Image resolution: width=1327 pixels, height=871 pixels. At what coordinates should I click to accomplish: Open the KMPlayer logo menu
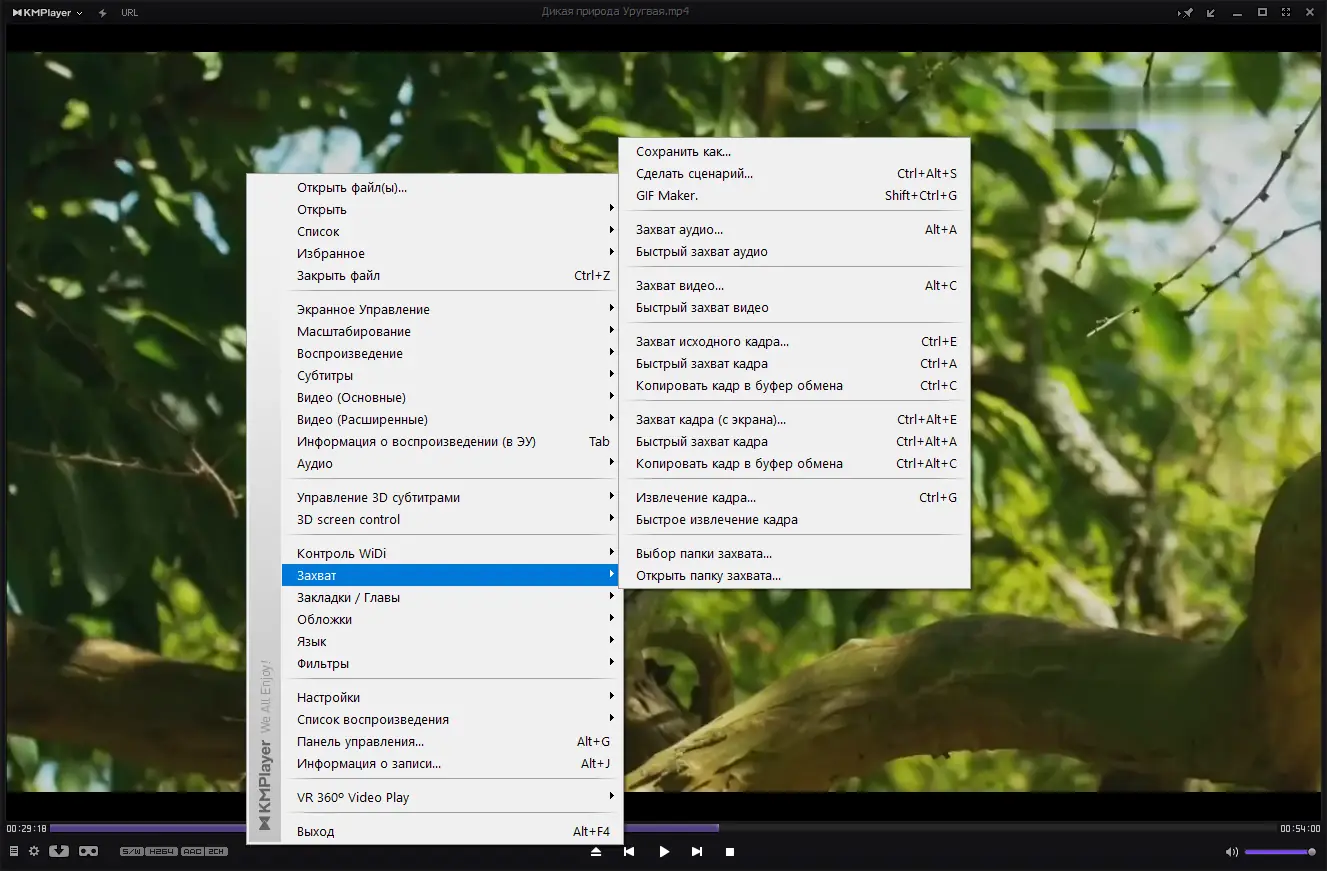point(47,13)
